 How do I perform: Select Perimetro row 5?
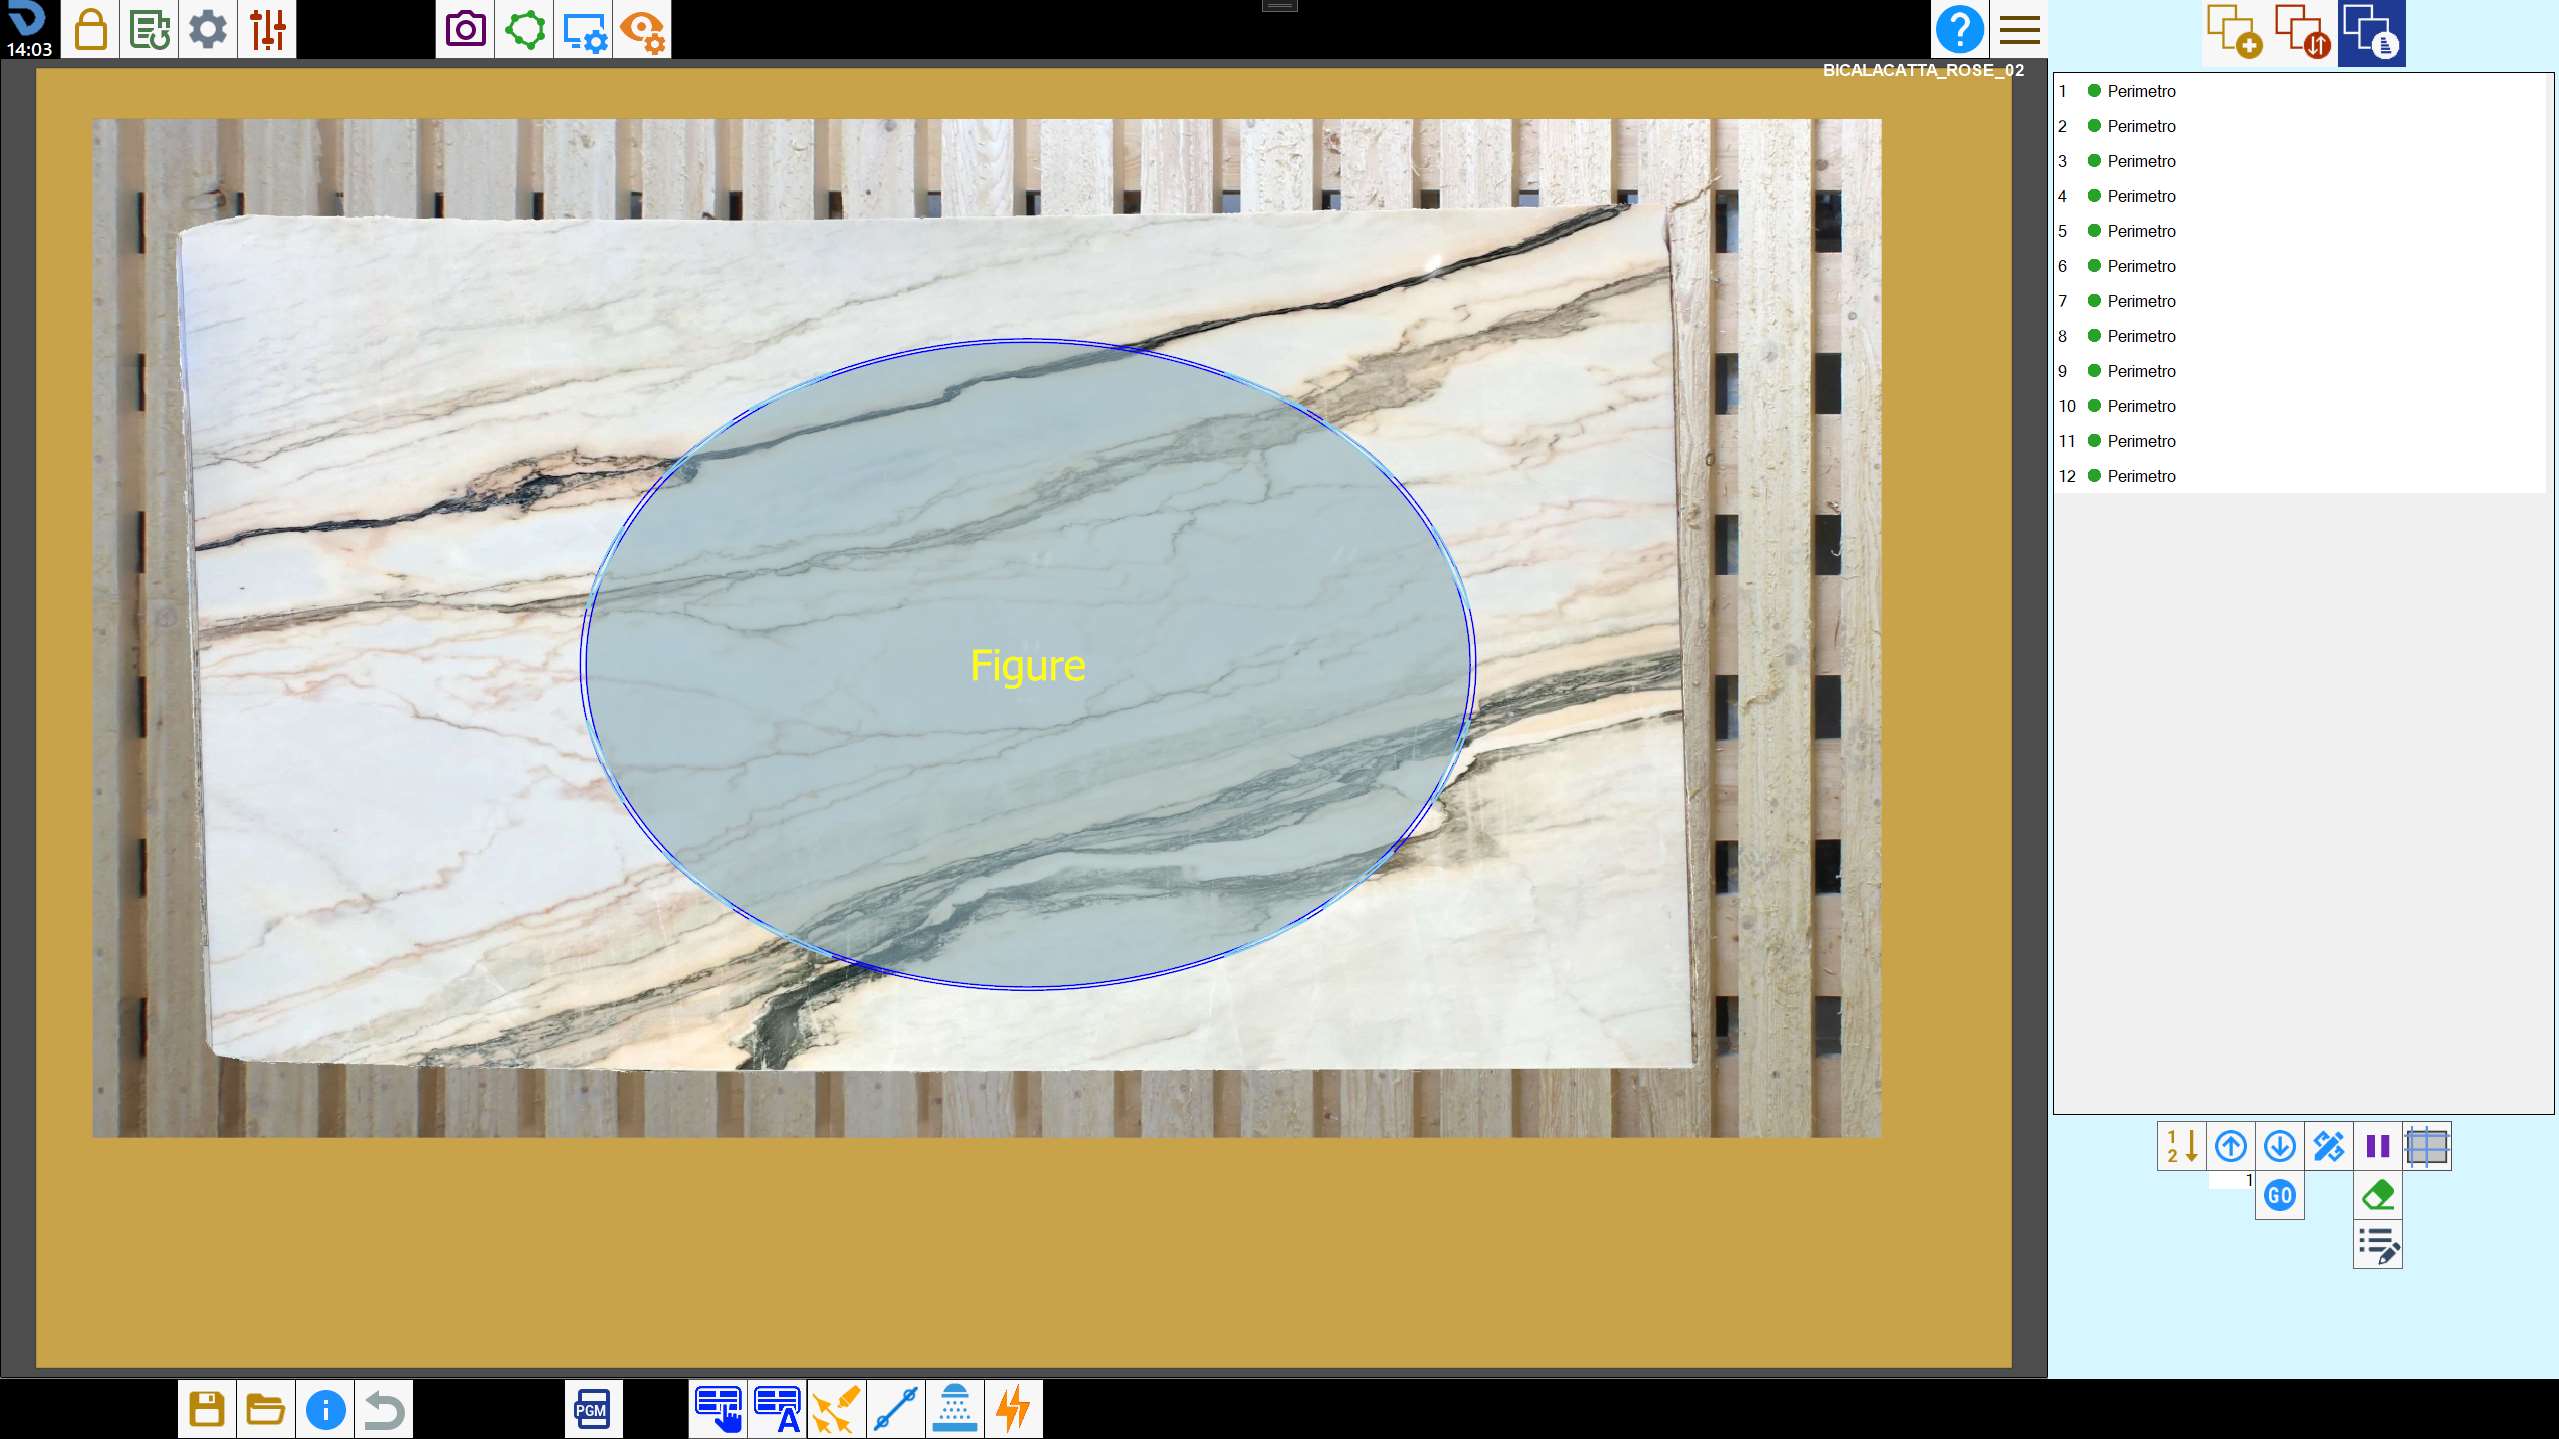[2299, 231]
